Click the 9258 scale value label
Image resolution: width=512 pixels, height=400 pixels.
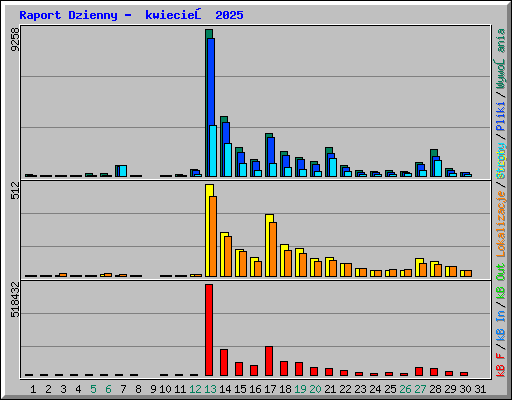(15, 40)
